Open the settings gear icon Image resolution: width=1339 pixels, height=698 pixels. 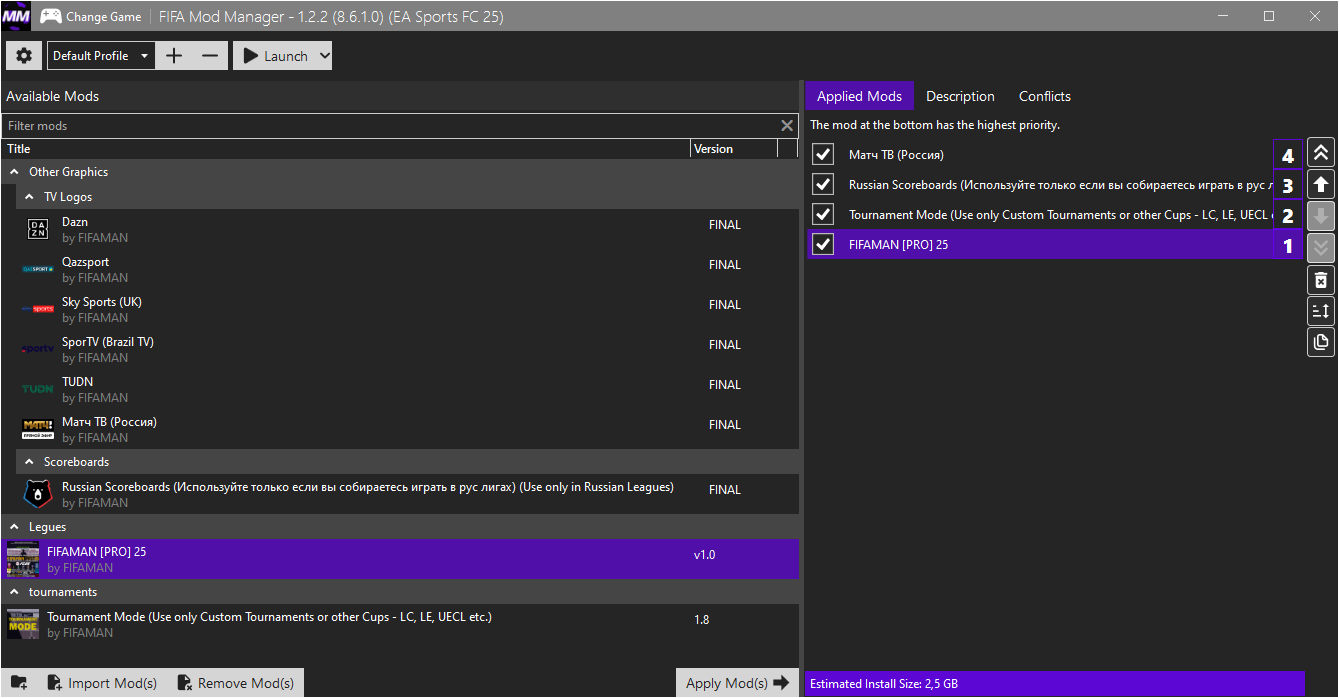click(x=24, y=56)
